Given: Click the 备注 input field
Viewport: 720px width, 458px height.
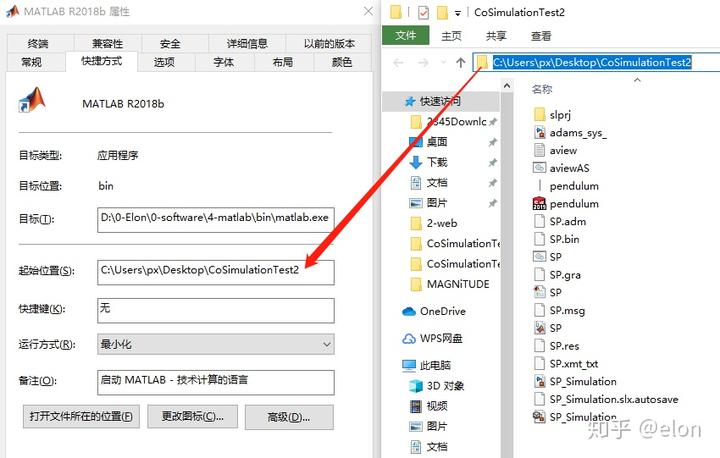Looking at the screenshot, I should point(216,382).
